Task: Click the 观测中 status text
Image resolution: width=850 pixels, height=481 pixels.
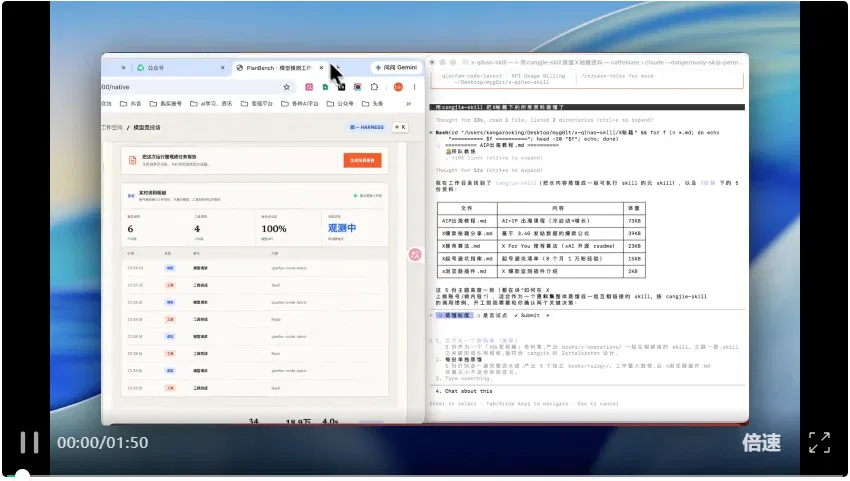Action: tap(342, 228)
